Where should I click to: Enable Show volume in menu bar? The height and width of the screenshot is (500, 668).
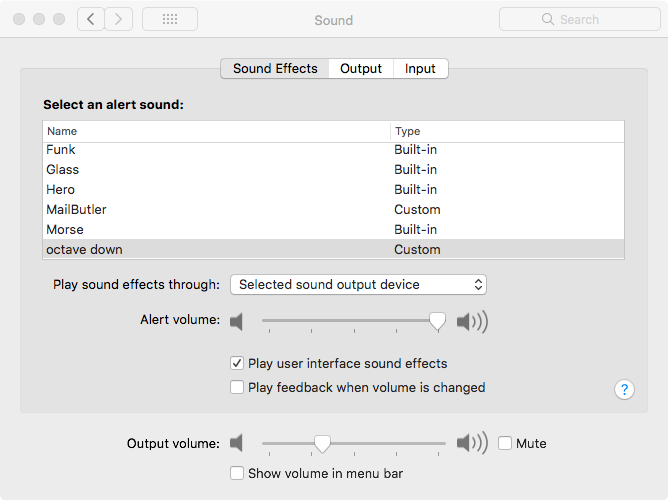click(x=237, y=473)
